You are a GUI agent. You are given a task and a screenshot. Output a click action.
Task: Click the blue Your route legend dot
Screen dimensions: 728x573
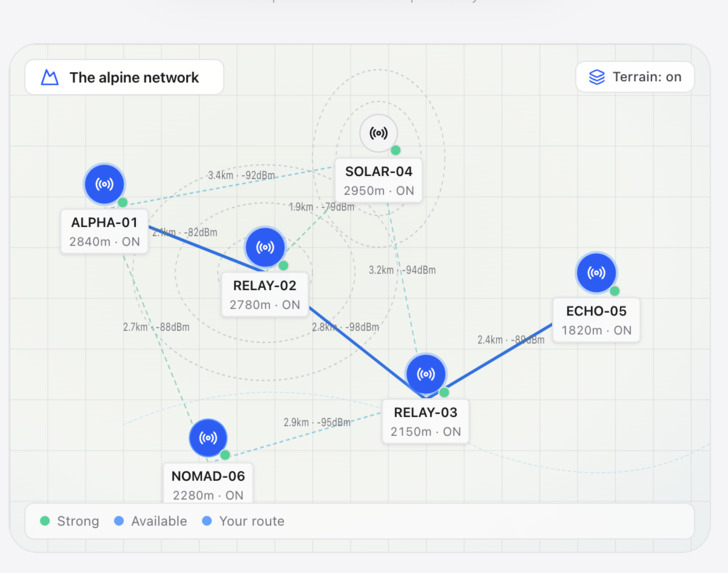(x=207, y=521)
